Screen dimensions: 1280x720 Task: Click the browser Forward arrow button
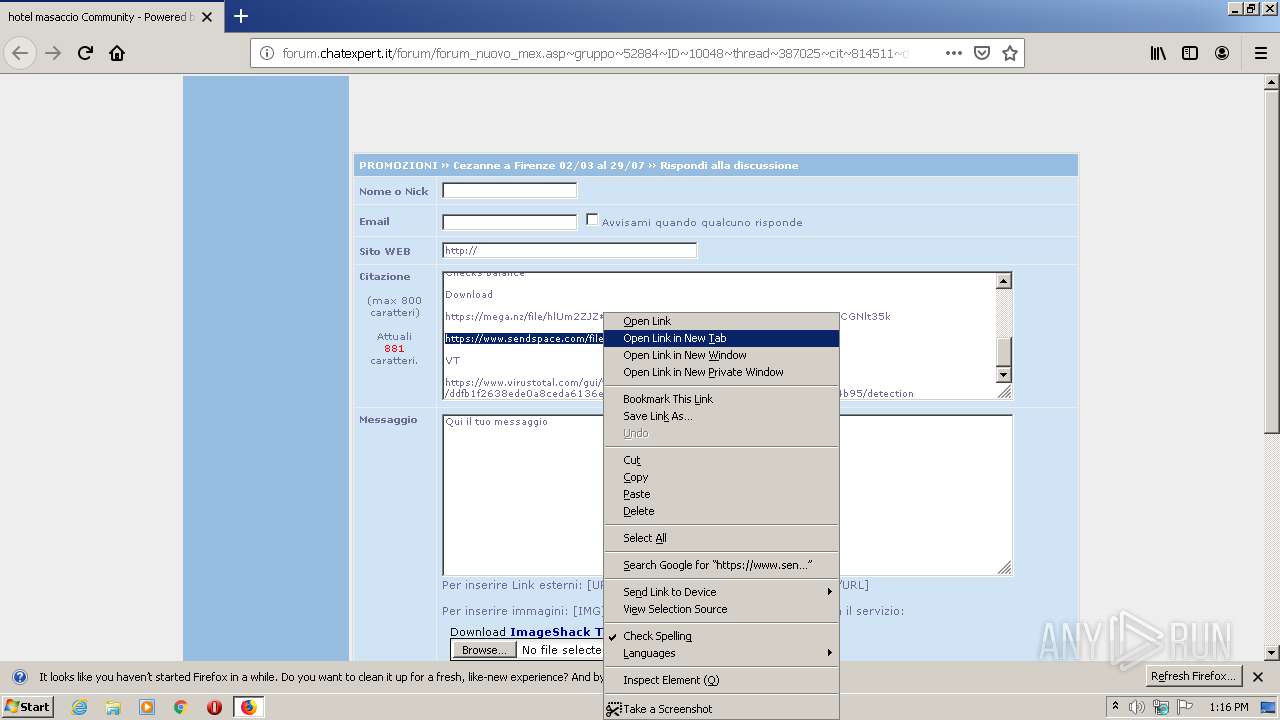[x=53, y=53]
